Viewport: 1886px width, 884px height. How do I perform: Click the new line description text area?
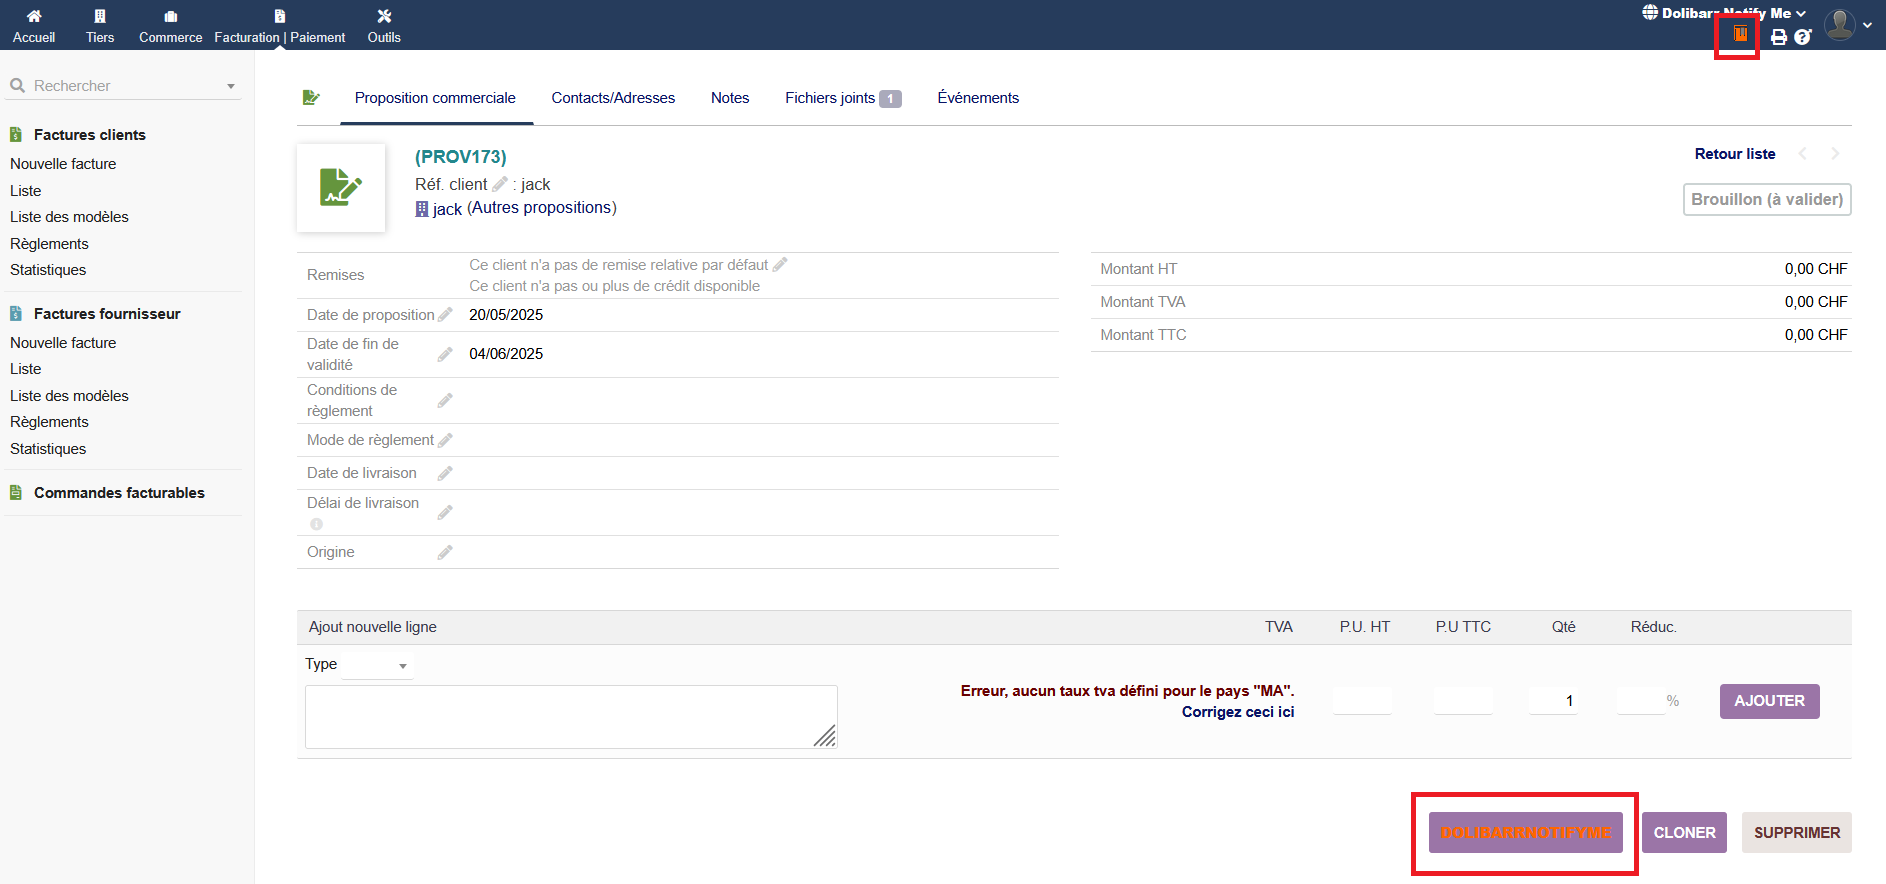570,716
